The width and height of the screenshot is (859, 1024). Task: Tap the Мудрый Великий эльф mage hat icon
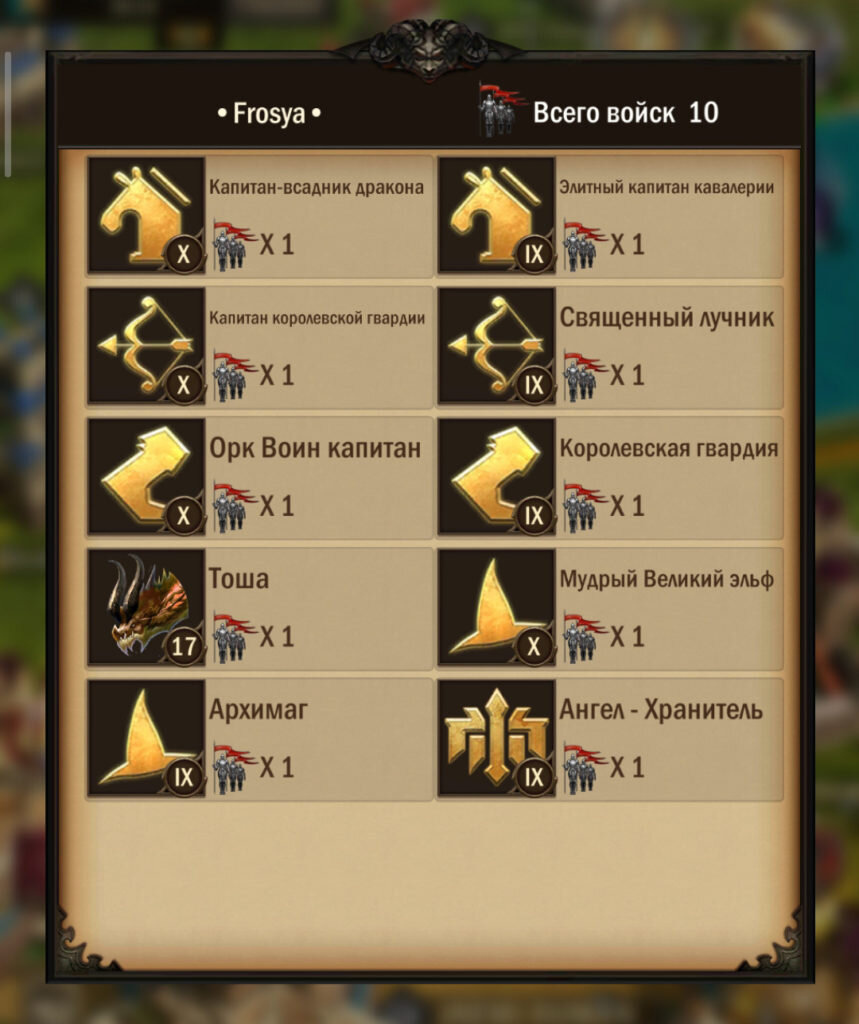496,606
